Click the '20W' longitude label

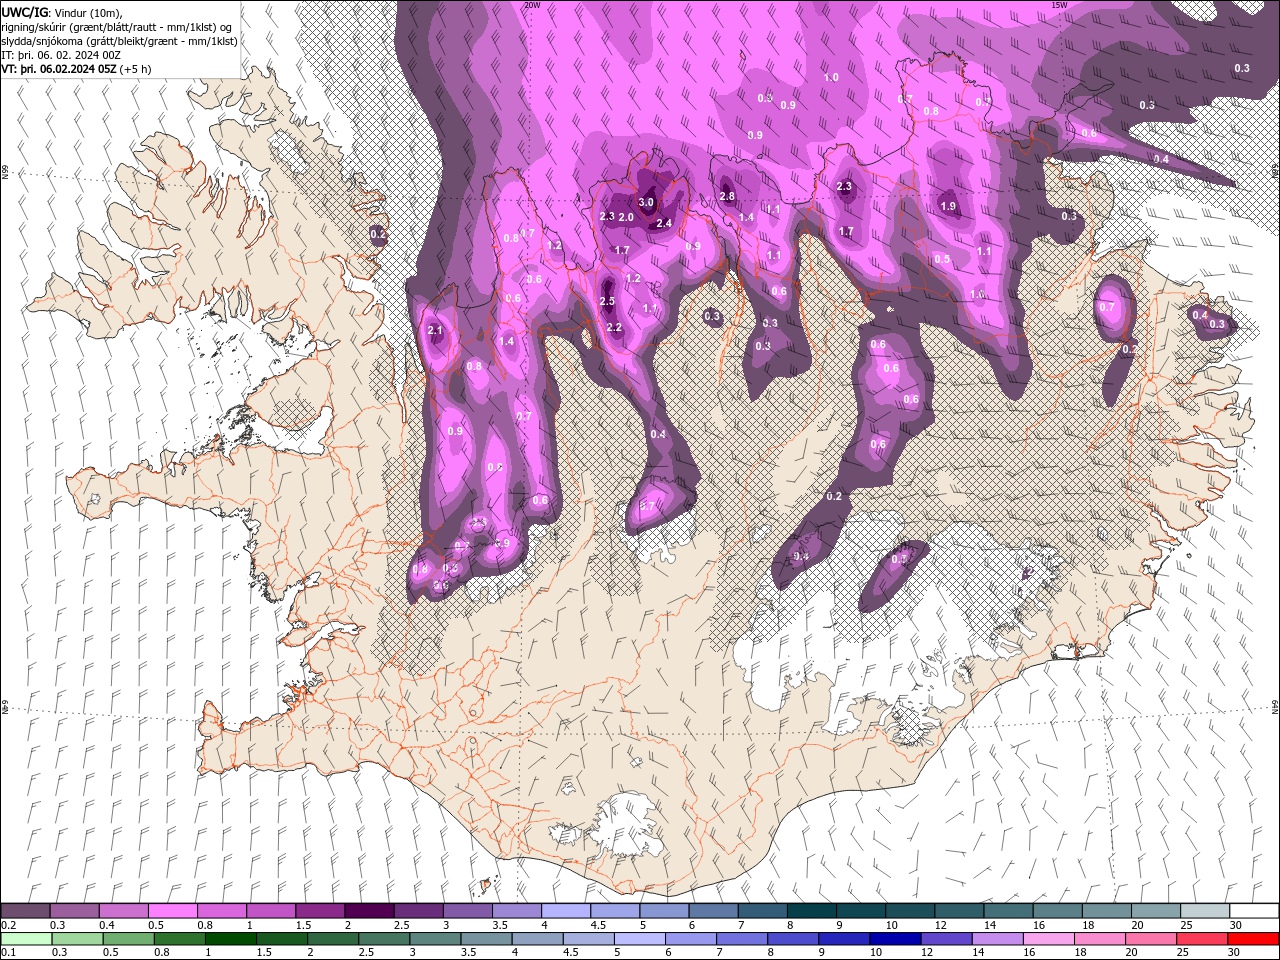pos(533,5)
